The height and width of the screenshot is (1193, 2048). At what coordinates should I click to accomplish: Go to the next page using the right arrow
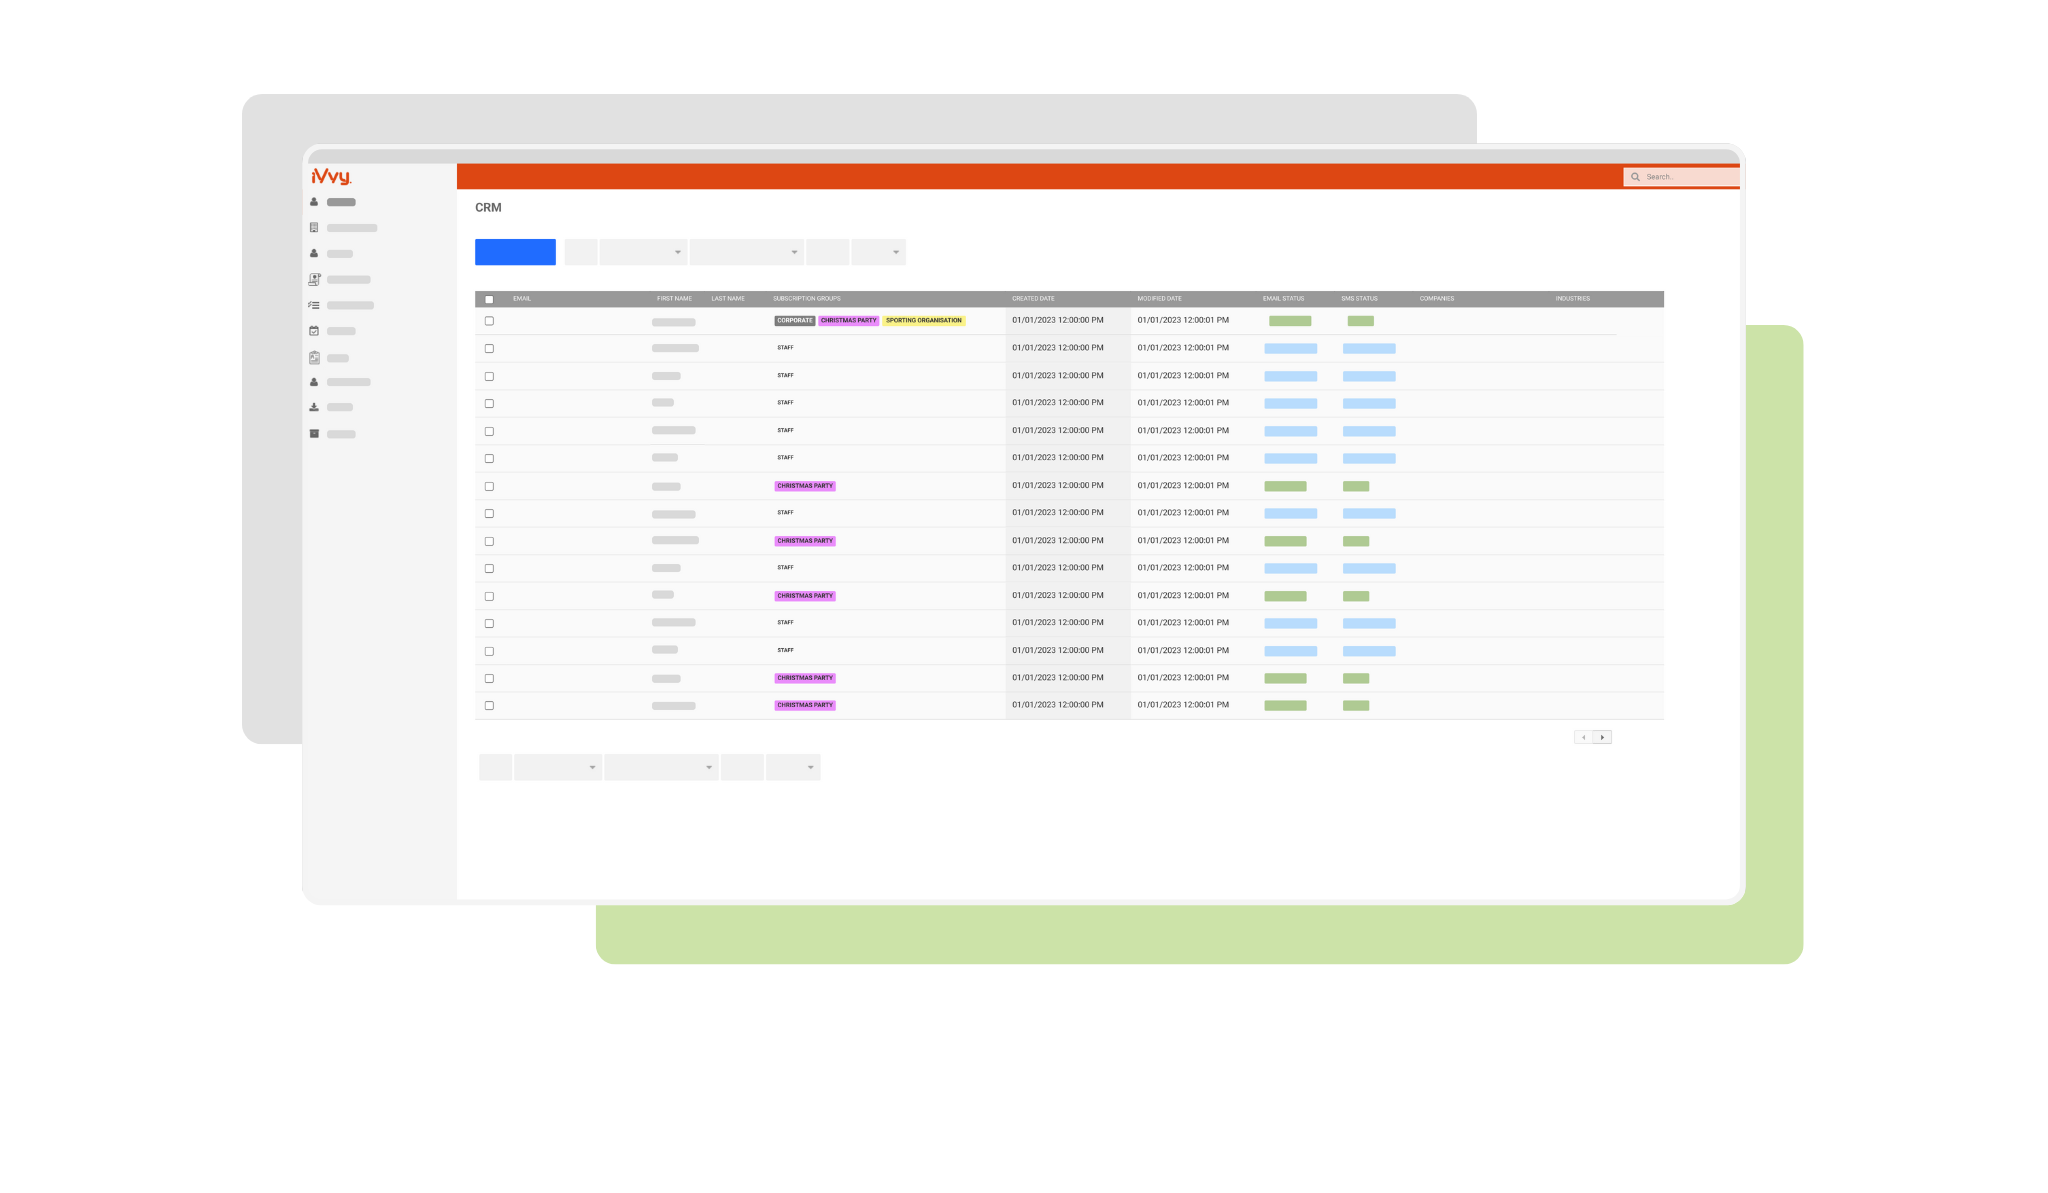point(1603,737)
